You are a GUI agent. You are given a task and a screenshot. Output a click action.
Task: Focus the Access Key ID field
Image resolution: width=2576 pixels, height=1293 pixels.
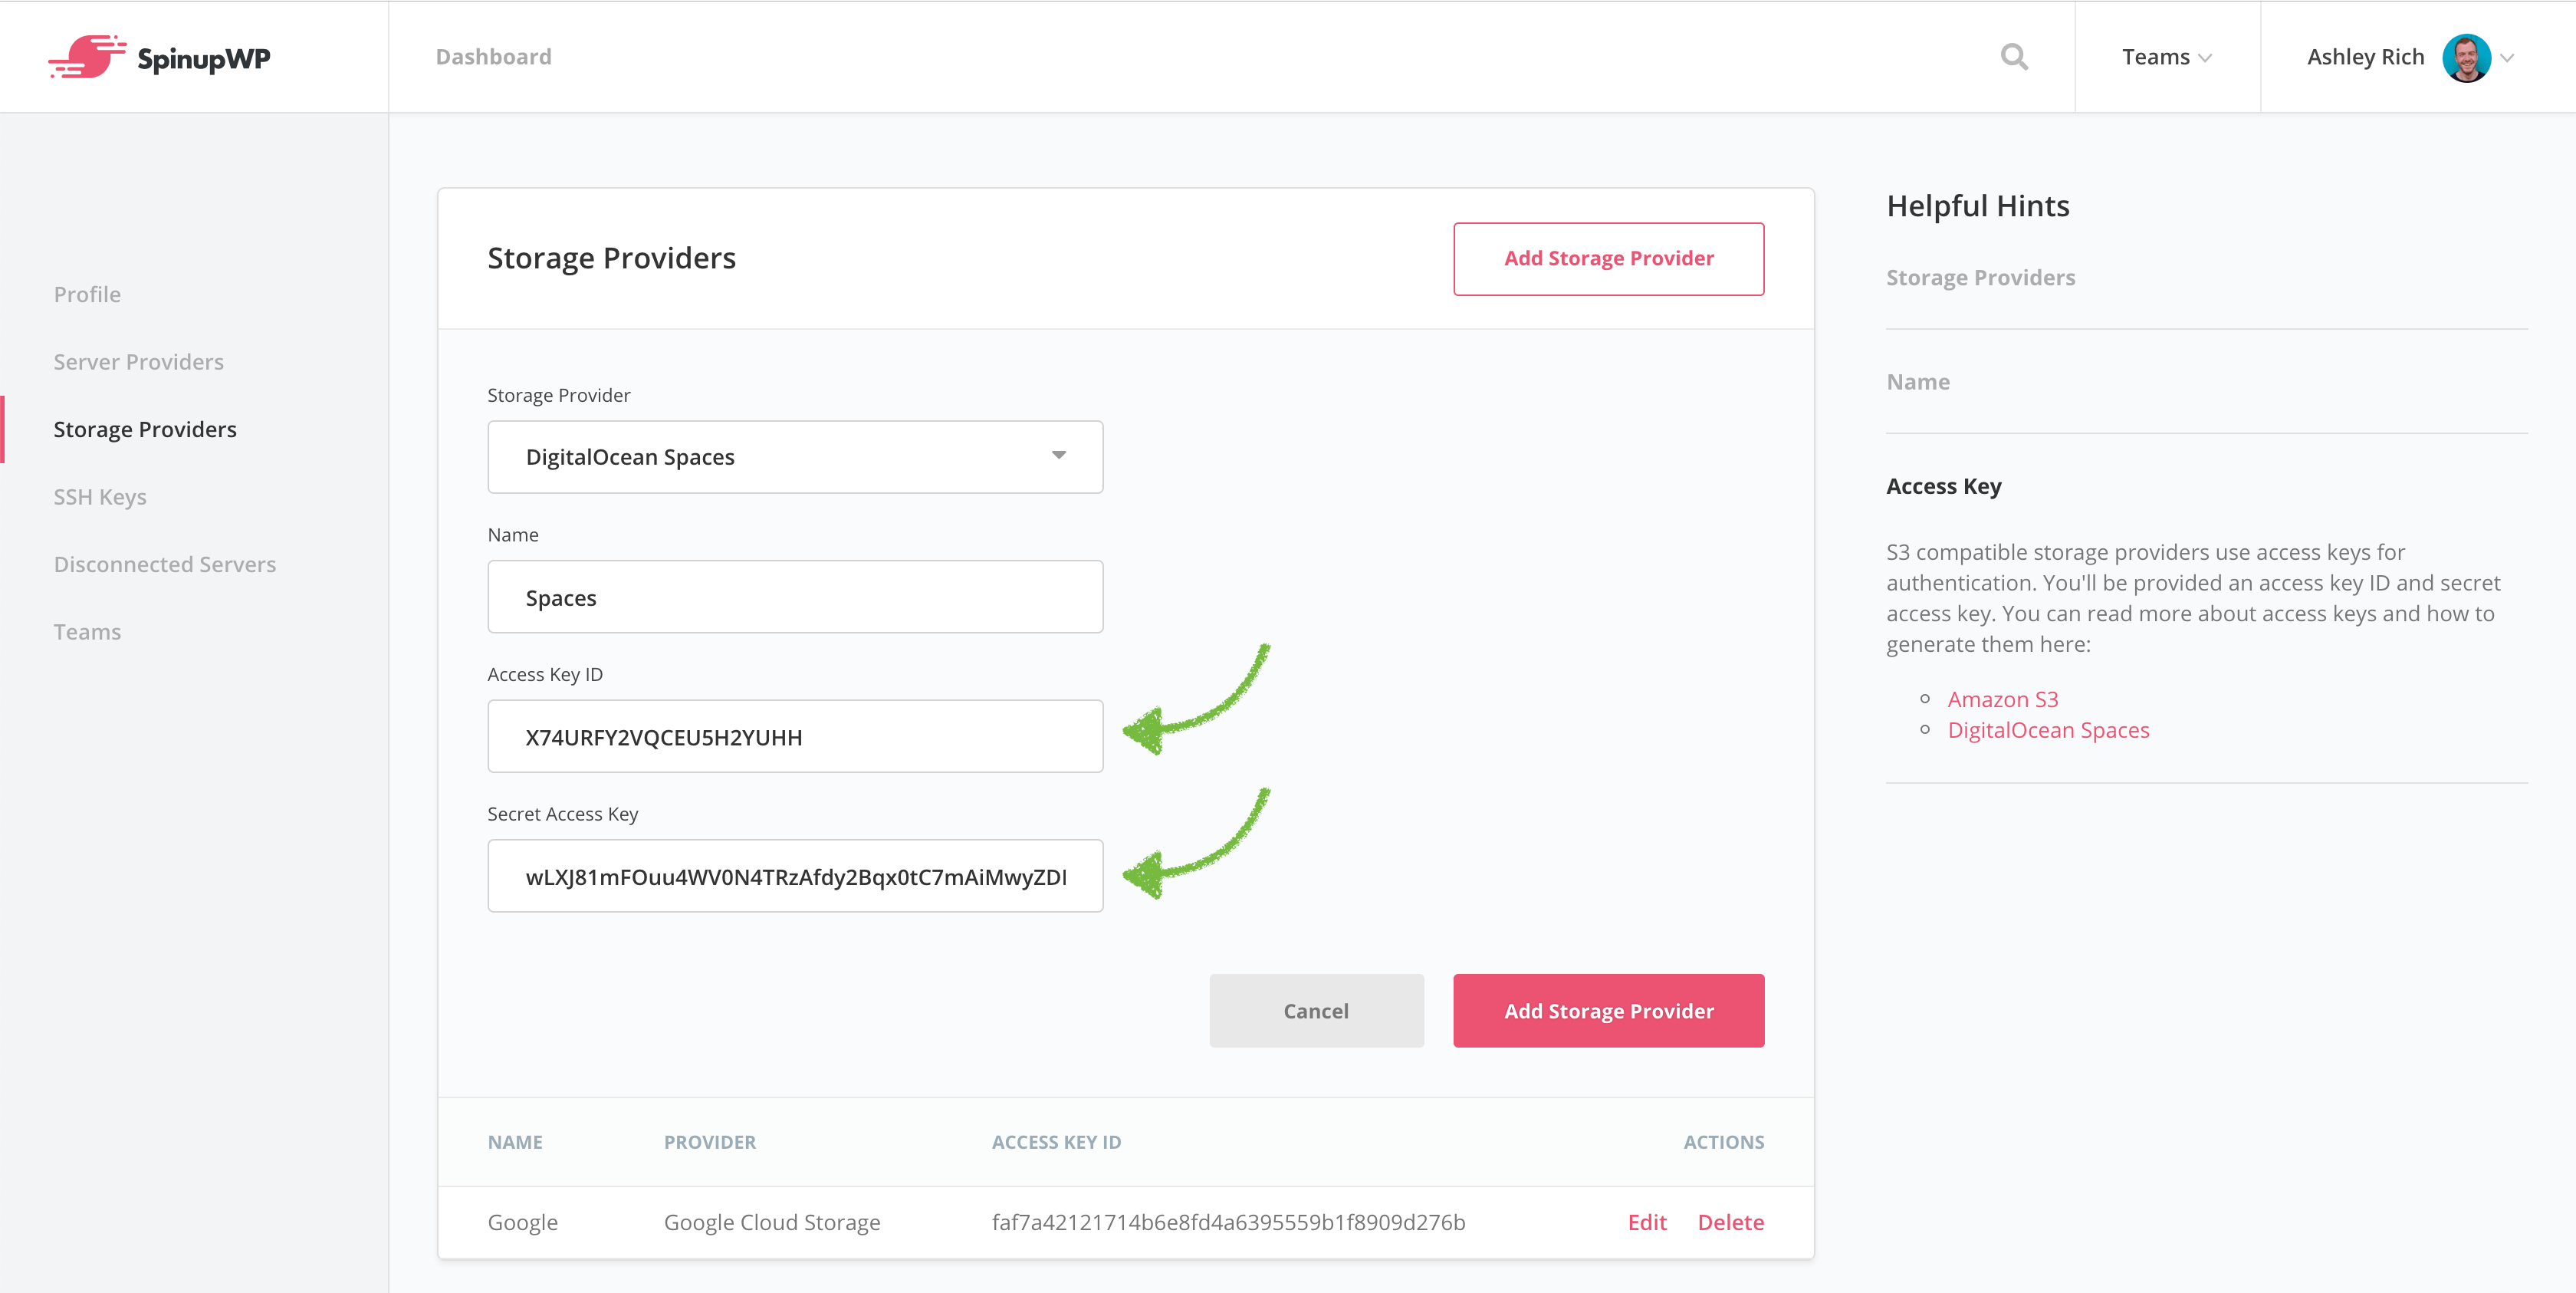(795, 737)
